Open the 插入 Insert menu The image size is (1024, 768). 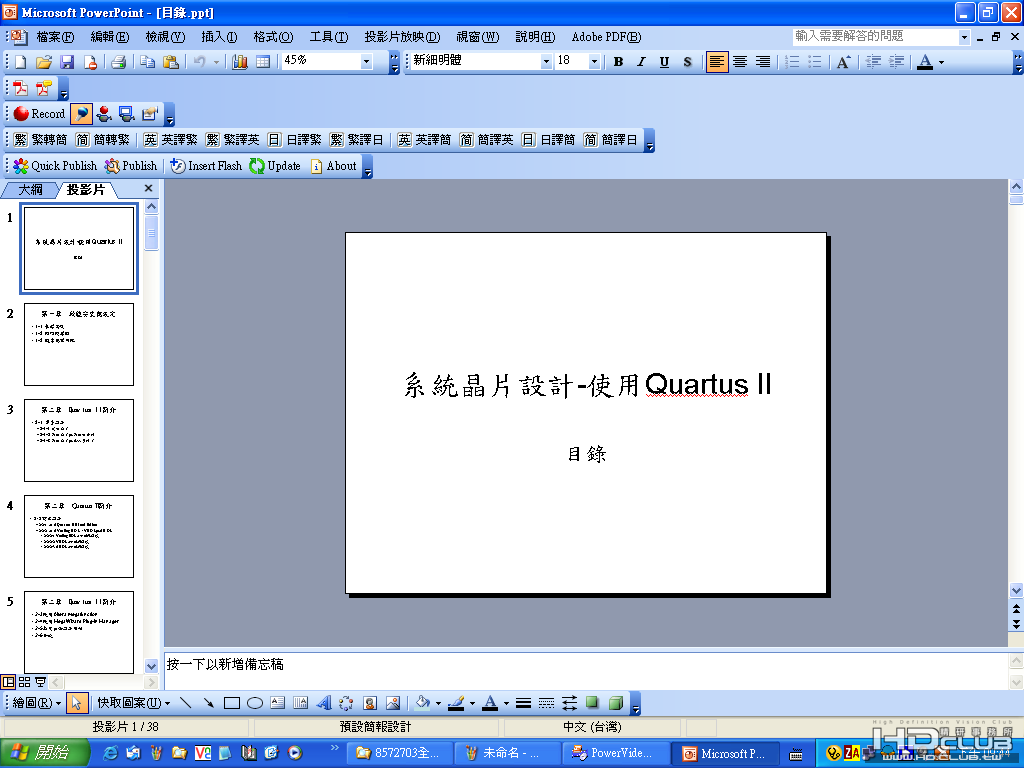[x=219, y=37]
